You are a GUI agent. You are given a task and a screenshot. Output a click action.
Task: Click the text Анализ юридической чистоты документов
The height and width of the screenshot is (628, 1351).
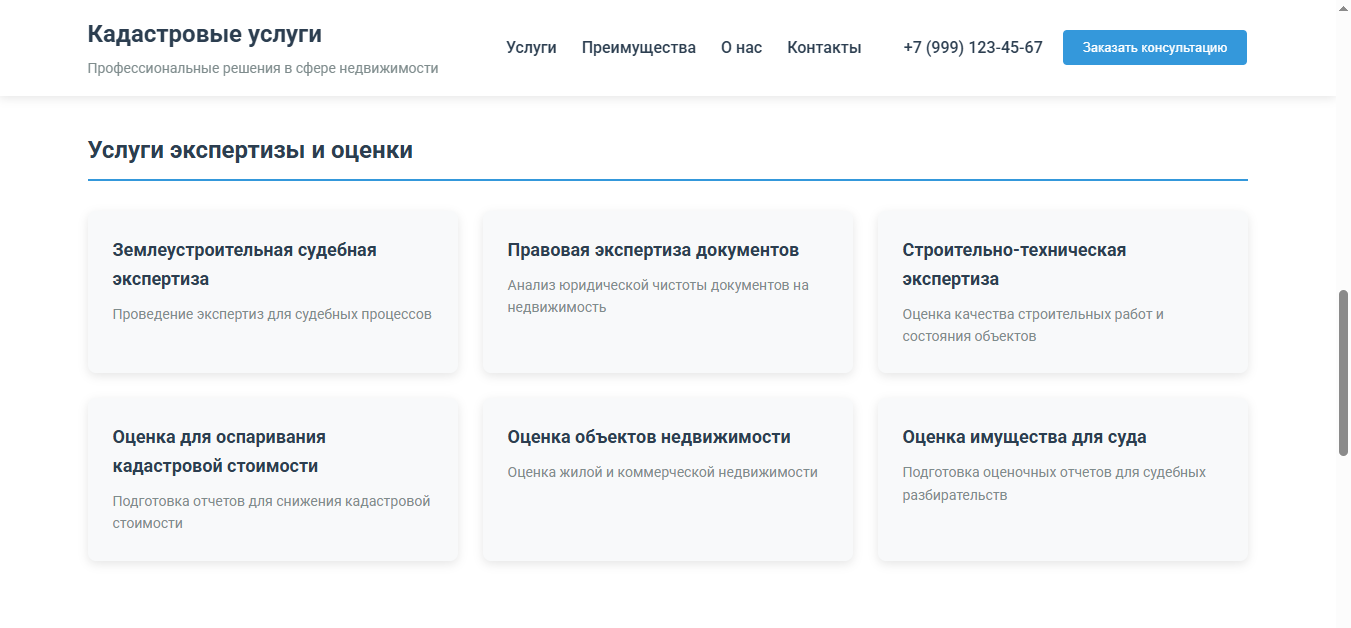pyautogui.click(x=659, y=295)
